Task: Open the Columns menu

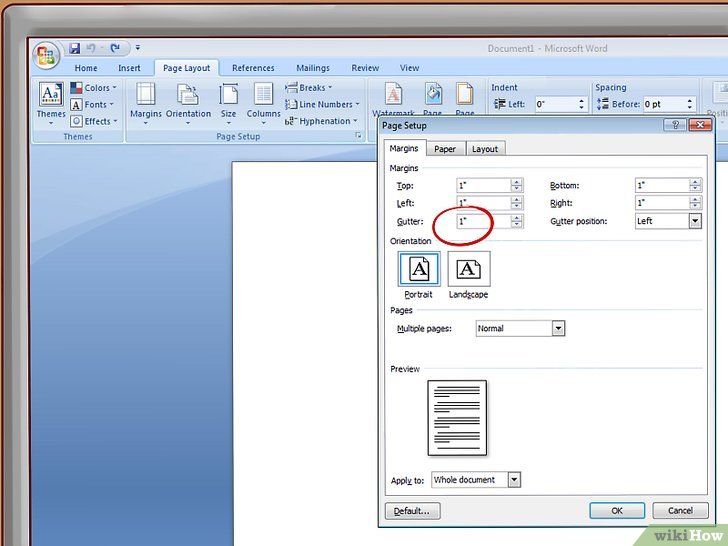Action: pyautogui.click(x=263, y=104)
